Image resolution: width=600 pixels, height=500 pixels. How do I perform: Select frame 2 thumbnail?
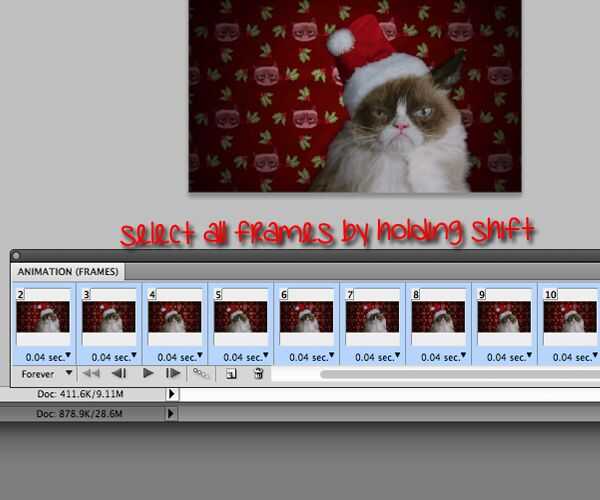[x=43, y=317]
